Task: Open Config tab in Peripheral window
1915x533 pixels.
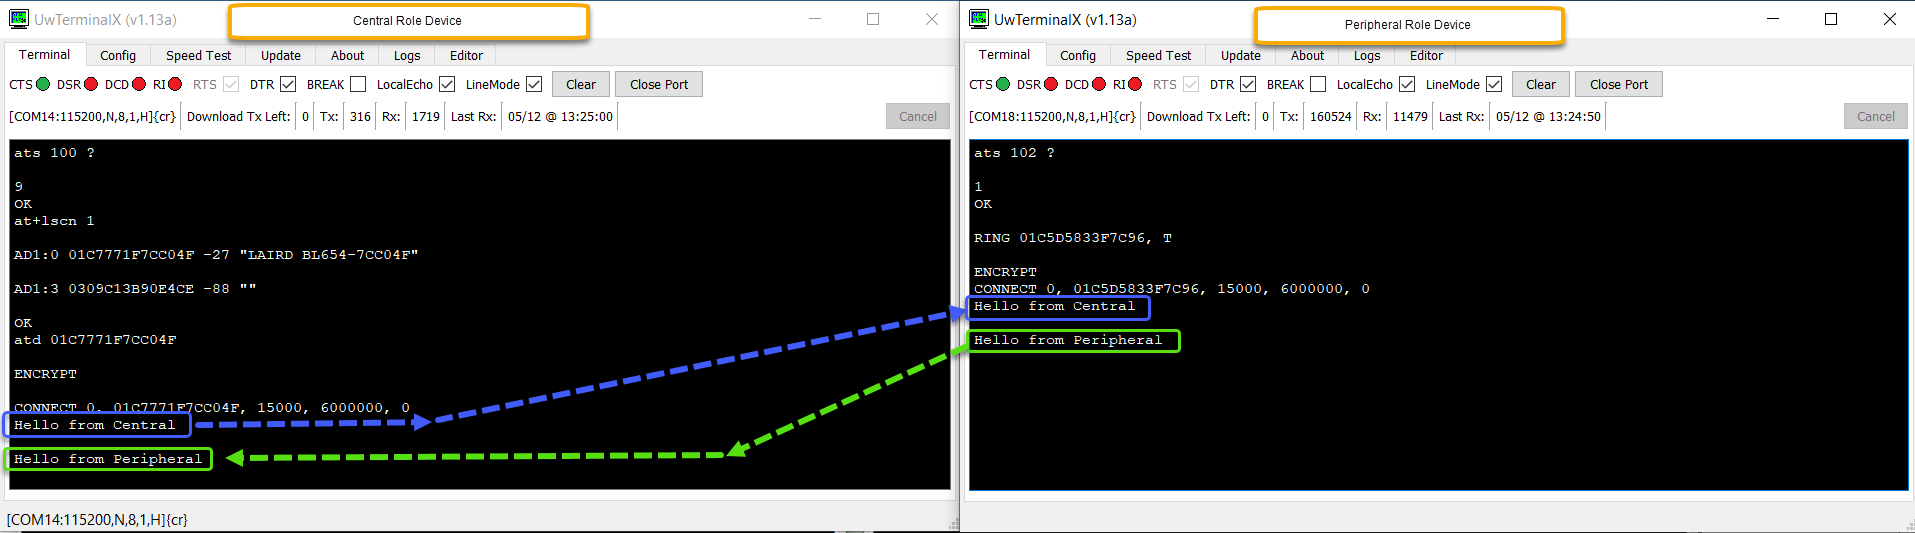Action: point(1078,56)
